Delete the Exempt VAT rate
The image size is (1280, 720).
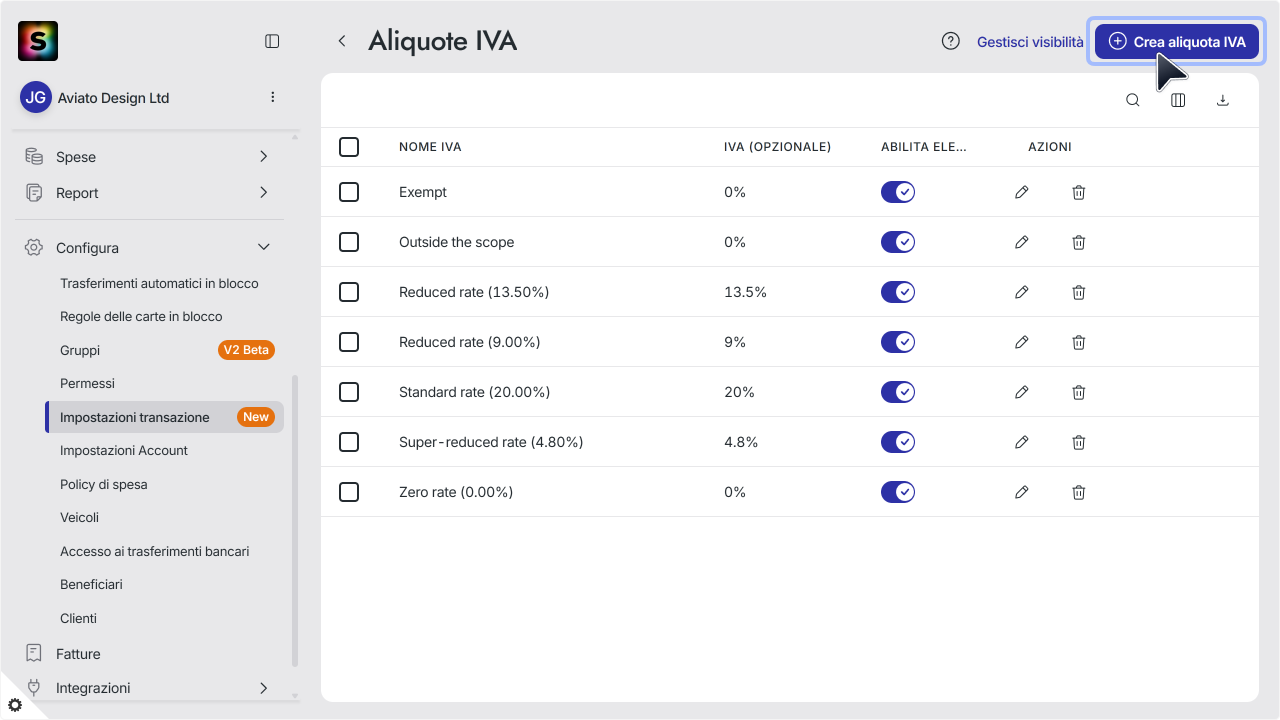click(x=1079, y=192)
